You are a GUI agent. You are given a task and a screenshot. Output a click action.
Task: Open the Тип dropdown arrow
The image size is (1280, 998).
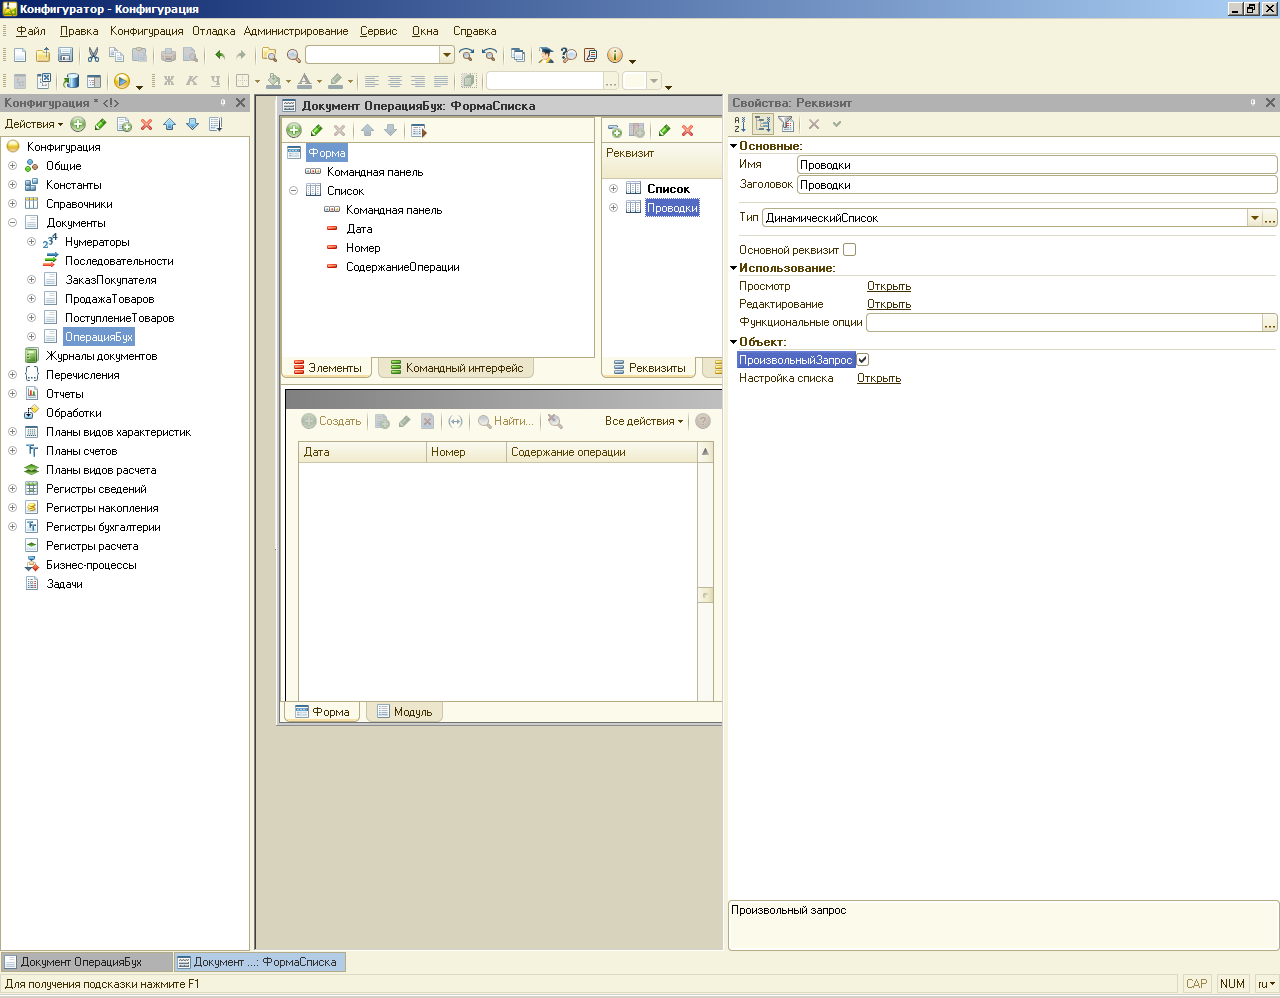pyautogui.click(x=1254, y=218)
